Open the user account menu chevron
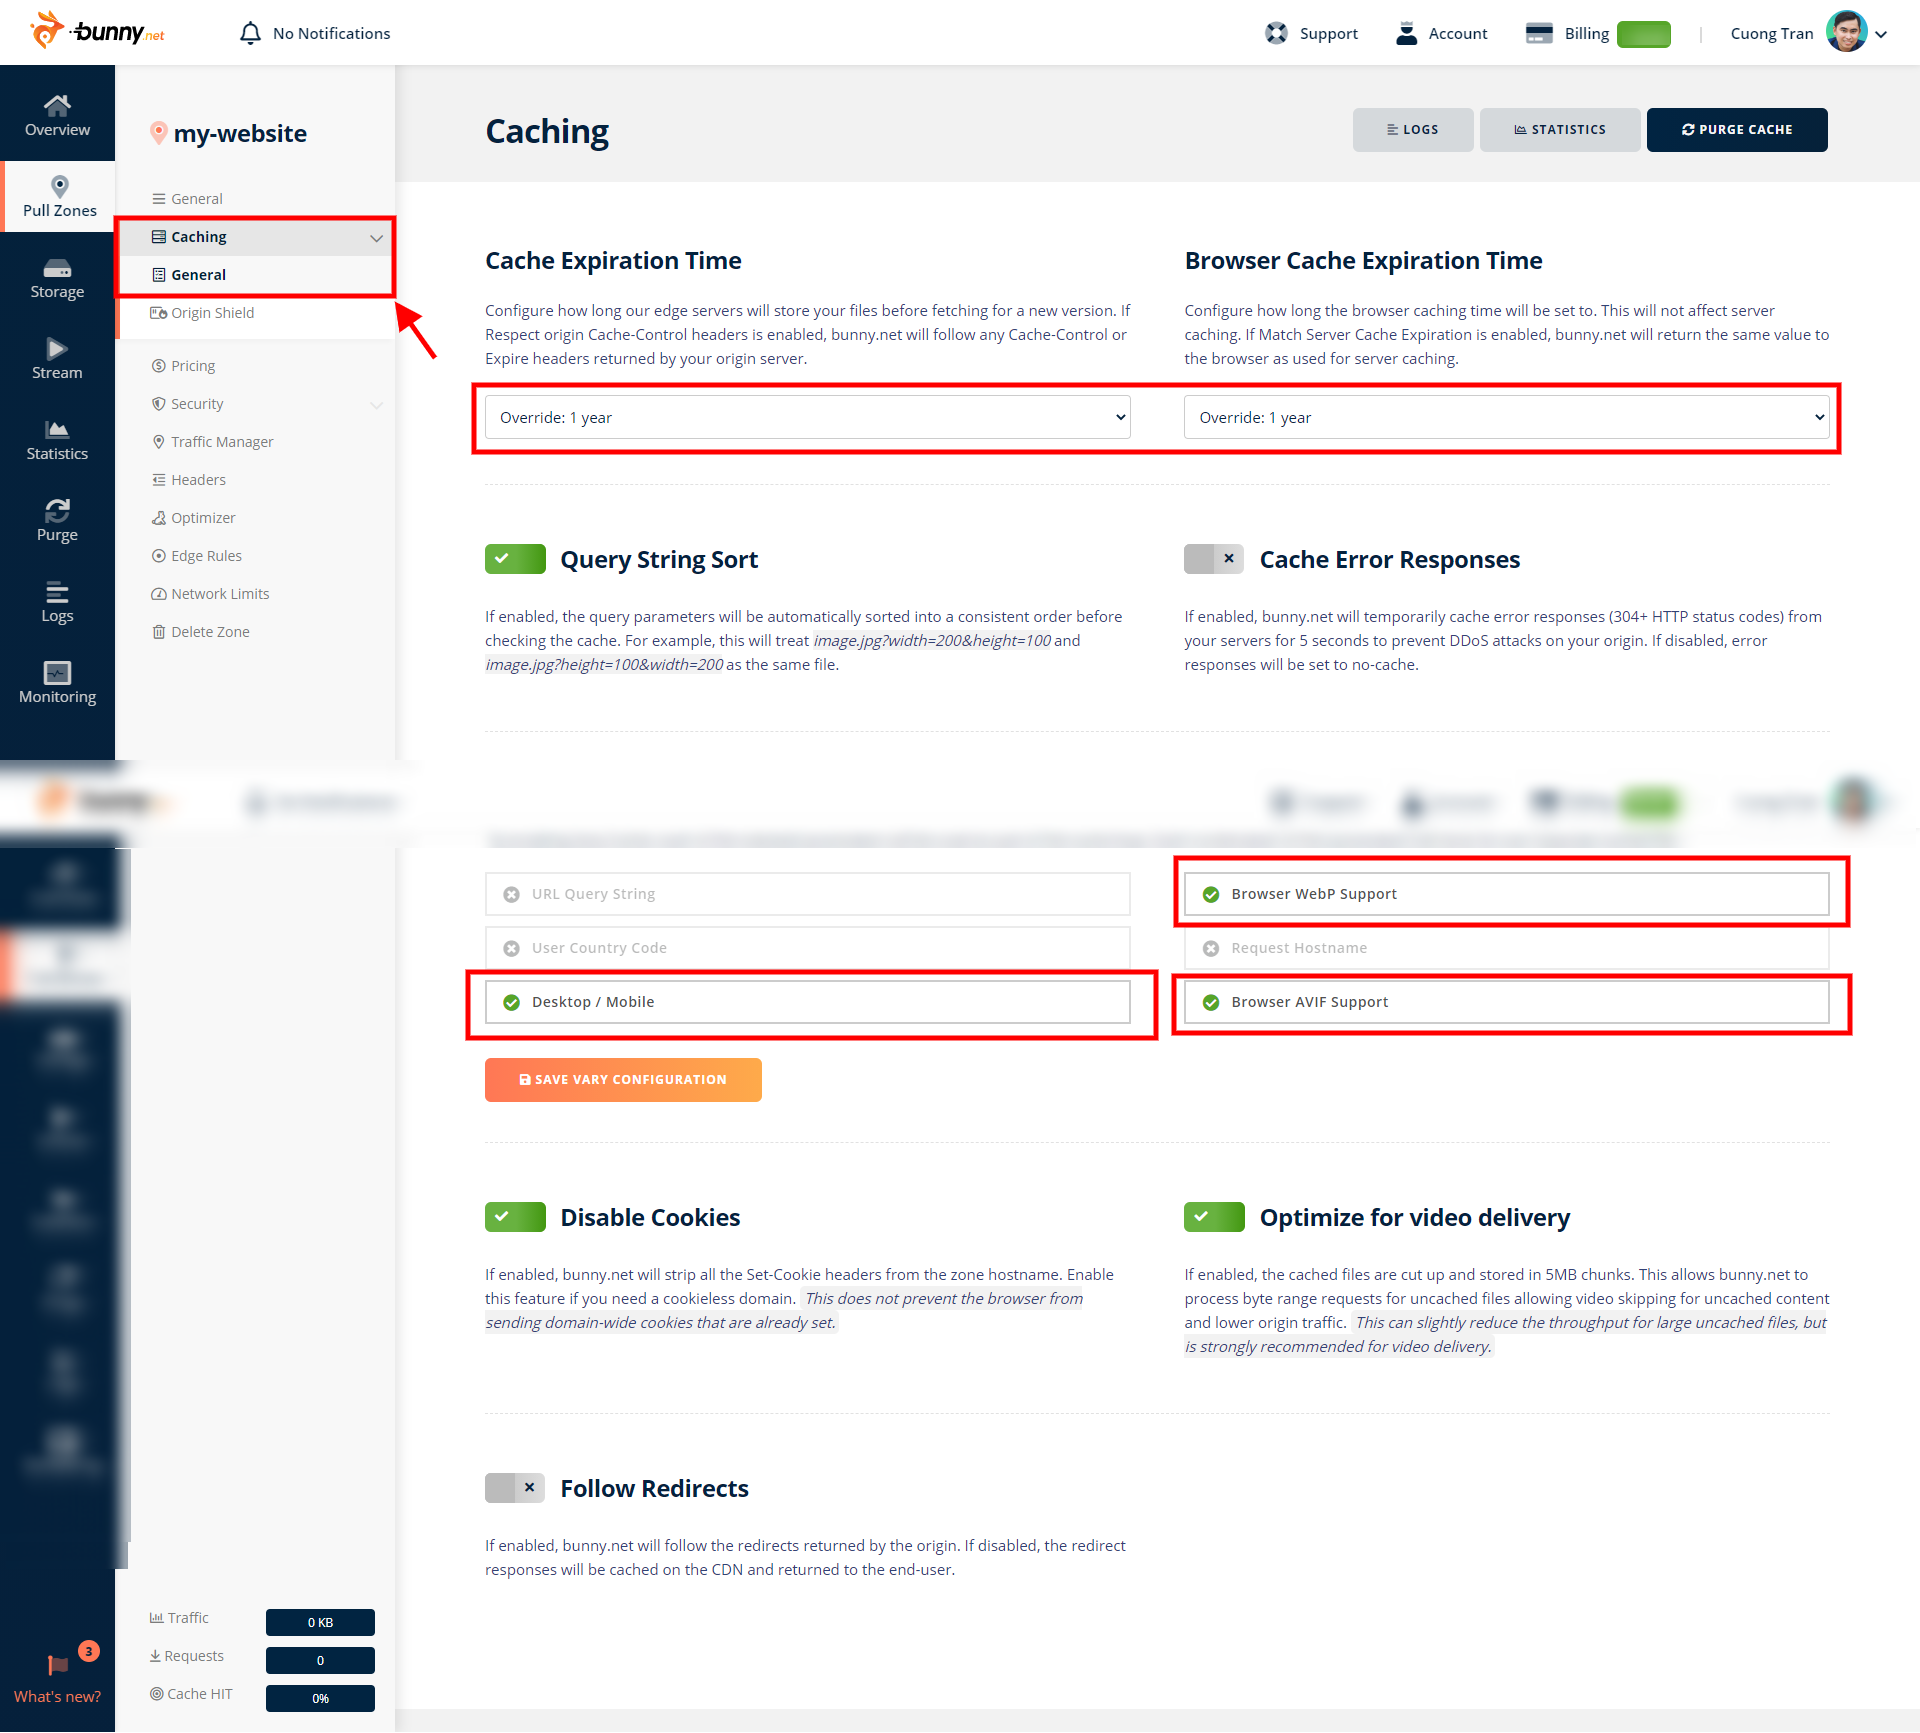This screenshot has height=1733, width=1920. click(x=1881, y=34)
